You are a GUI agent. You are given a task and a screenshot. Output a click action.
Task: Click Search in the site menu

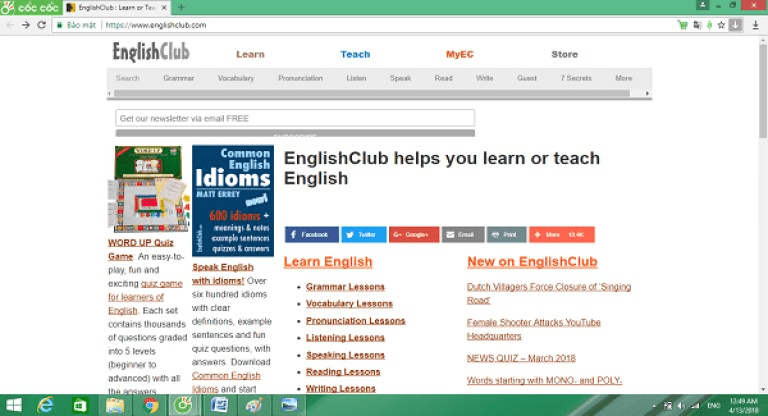[x=128, y=78]
